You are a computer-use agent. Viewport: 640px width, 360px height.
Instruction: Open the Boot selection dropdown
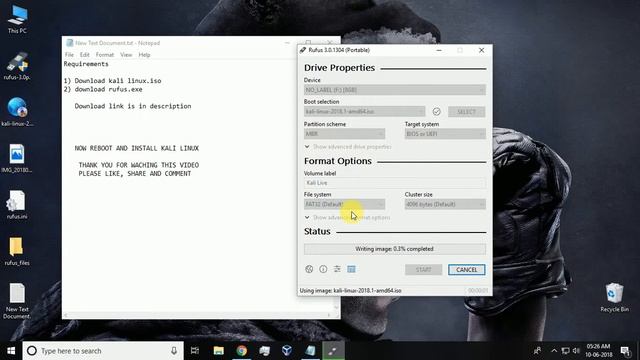click(x=364, y=111)
